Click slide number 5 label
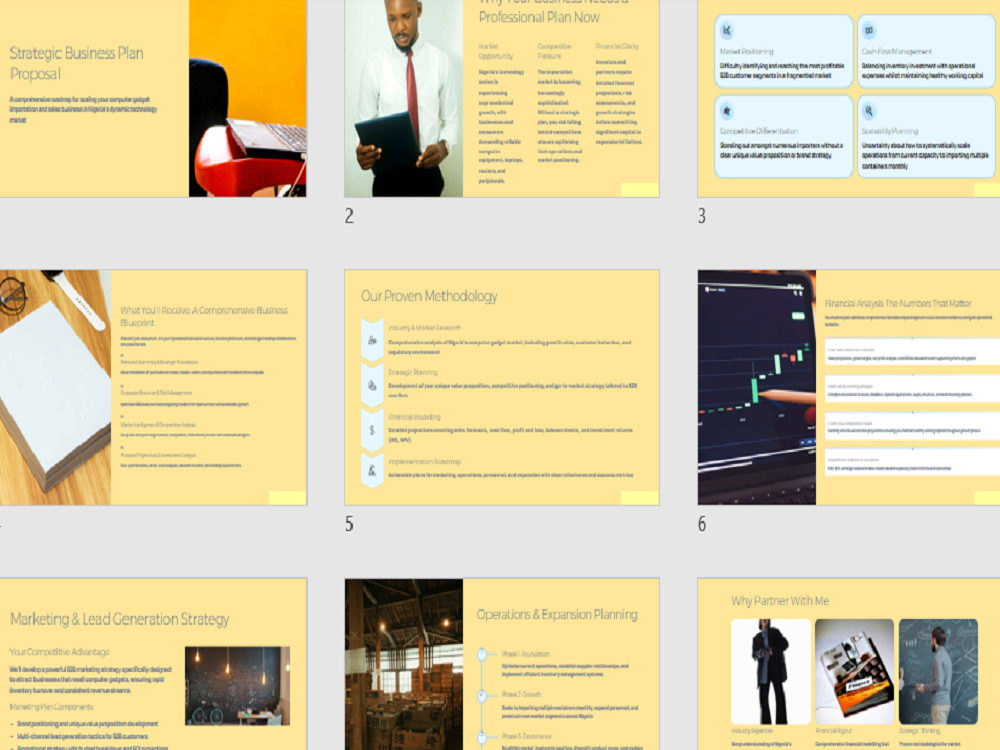The width and height of the screenshot is (1000, 750). 349,524
